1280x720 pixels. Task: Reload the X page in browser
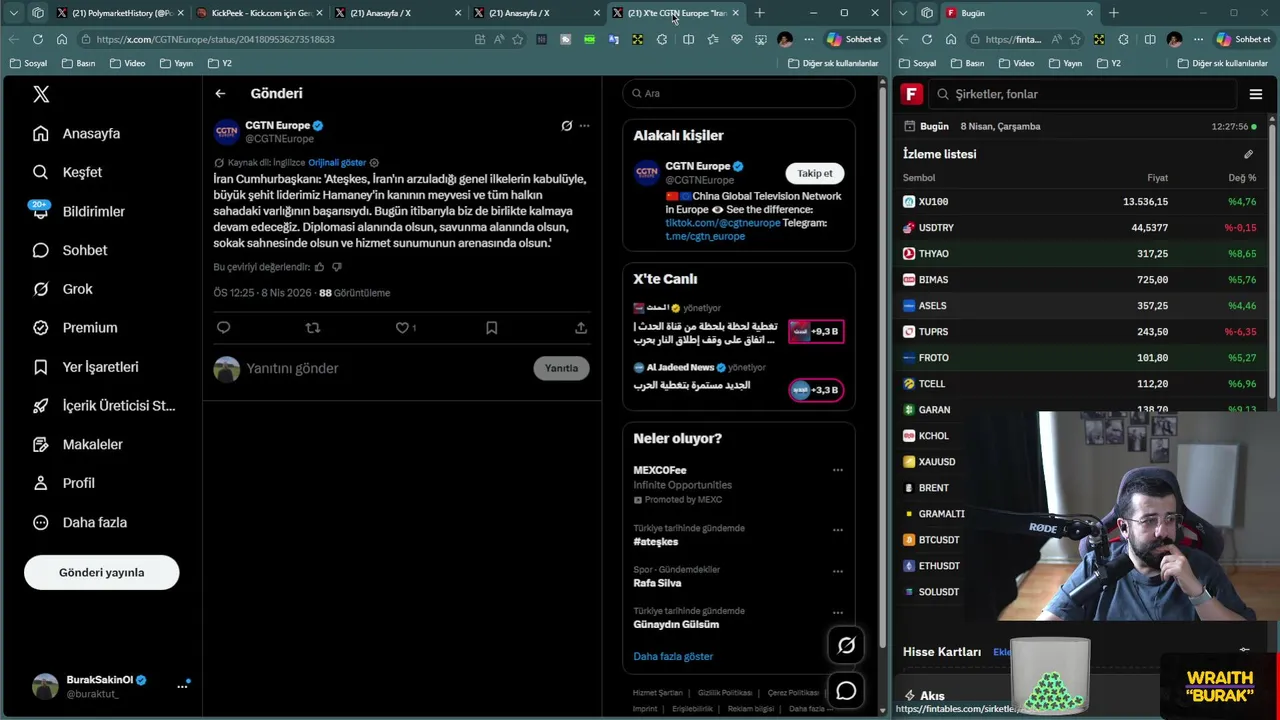37,39
